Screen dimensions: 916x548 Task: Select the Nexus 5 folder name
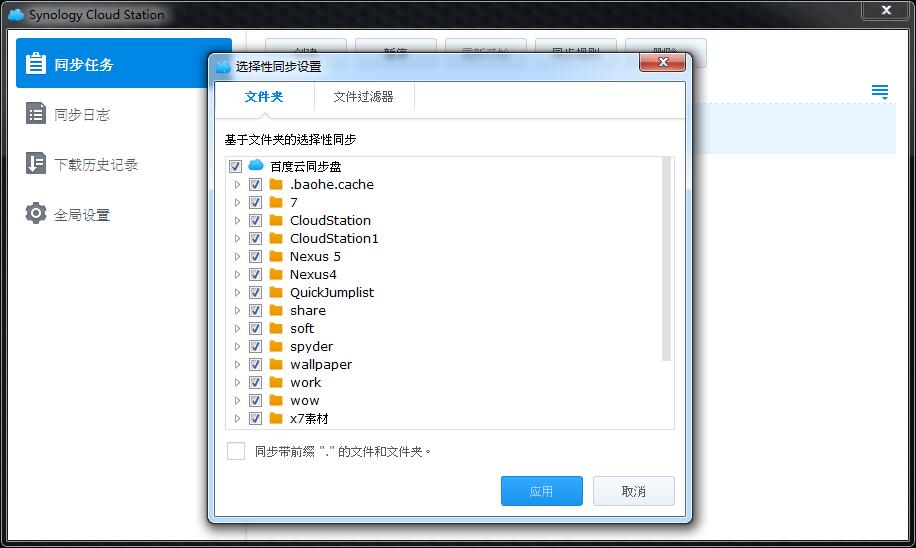315,256
